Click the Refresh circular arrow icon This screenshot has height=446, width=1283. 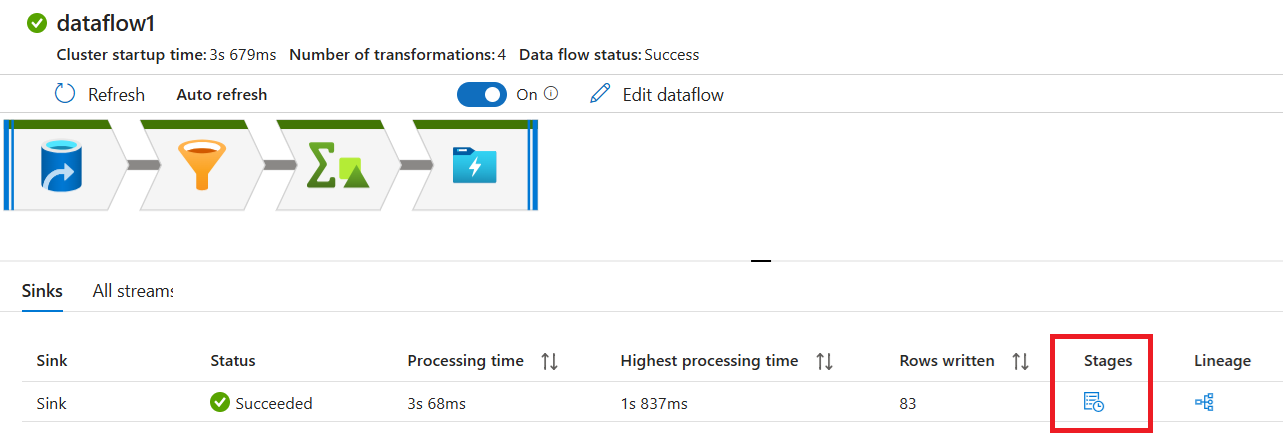pyautogui.click(x=65, y=94)
